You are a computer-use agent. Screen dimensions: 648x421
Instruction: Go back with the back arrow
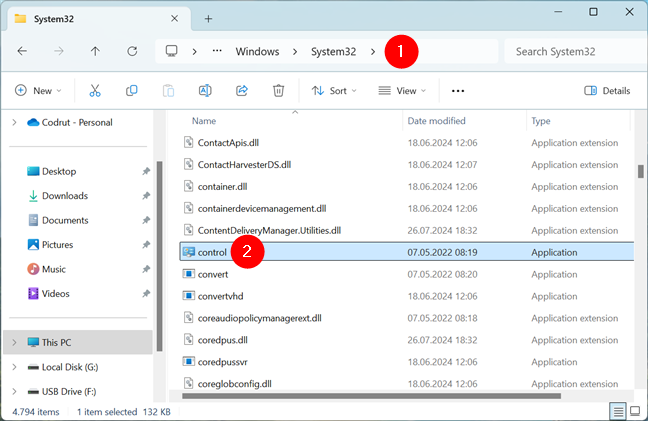coord(22,51)
